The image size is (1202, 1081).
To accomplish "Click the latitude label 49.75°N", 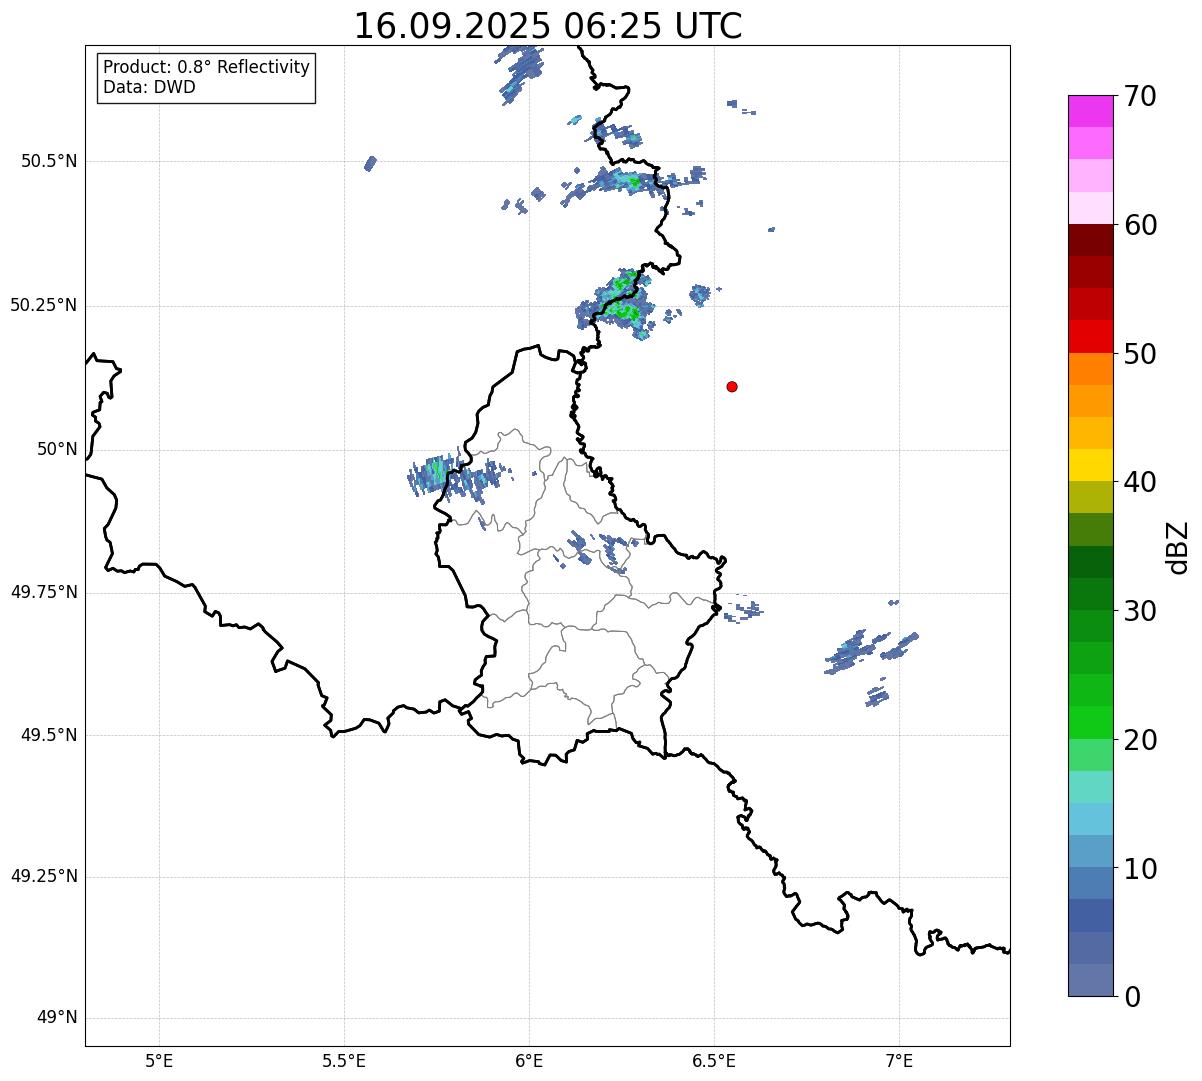I will point(44,592).
